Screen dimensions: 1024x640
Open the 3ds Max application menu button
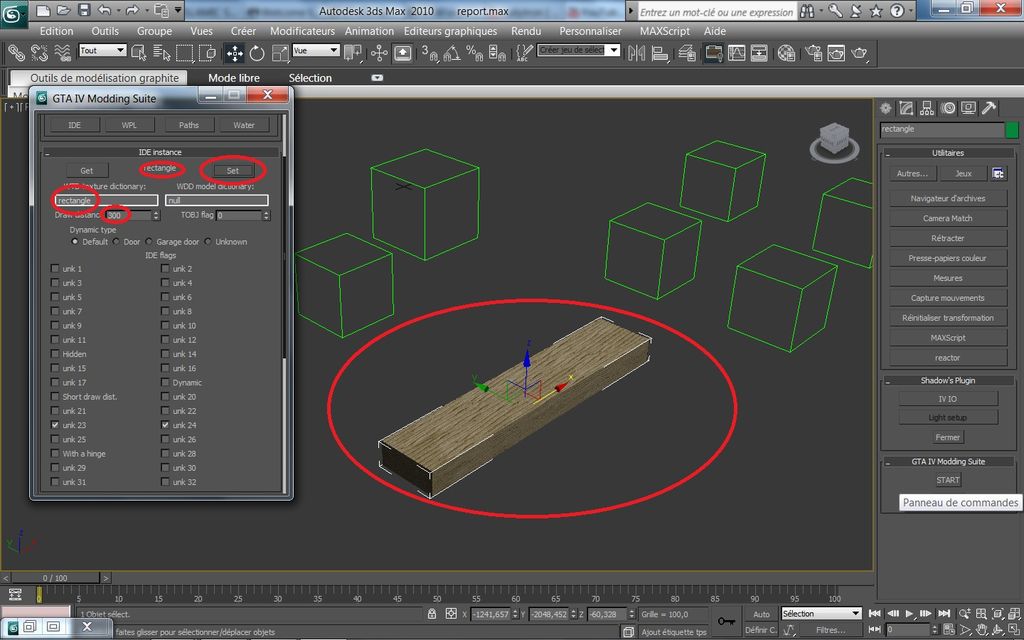[x=13, y=14]
